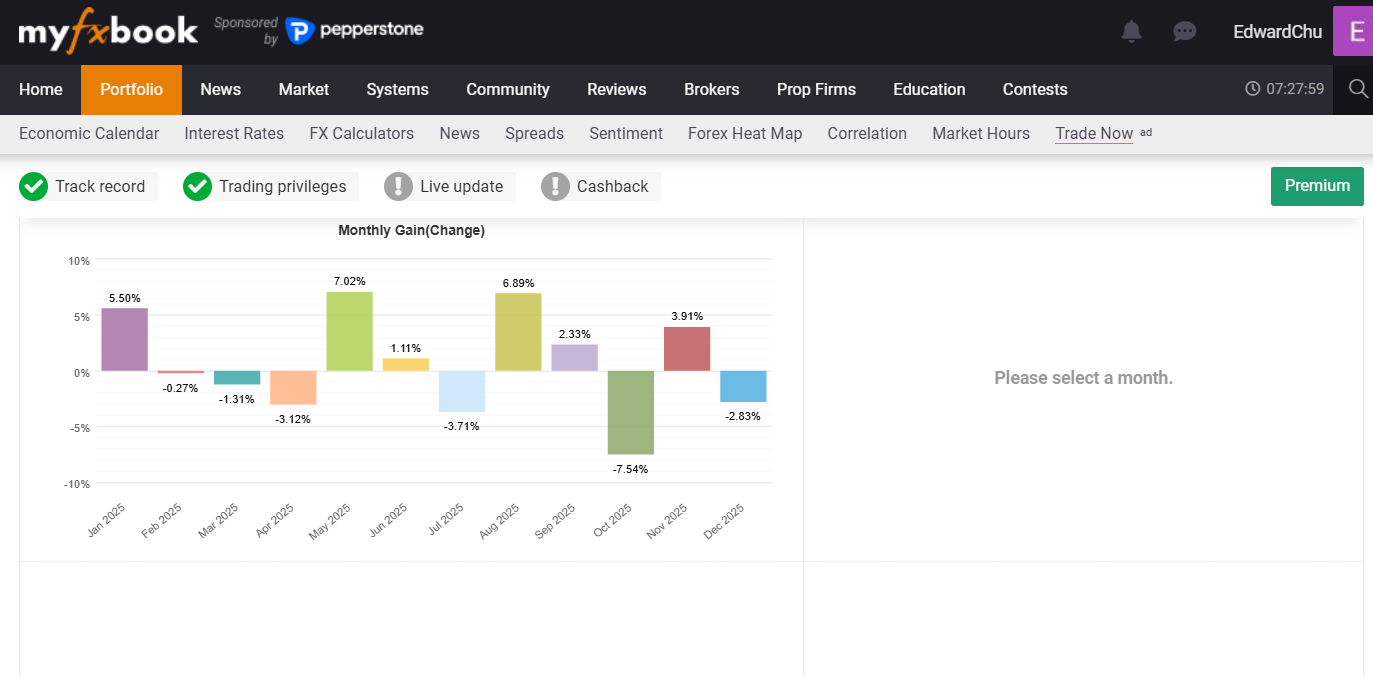This screenshot has height=677, width=1373.
Task: Click the Live update warning icon
Action: [x=398, y=186]
